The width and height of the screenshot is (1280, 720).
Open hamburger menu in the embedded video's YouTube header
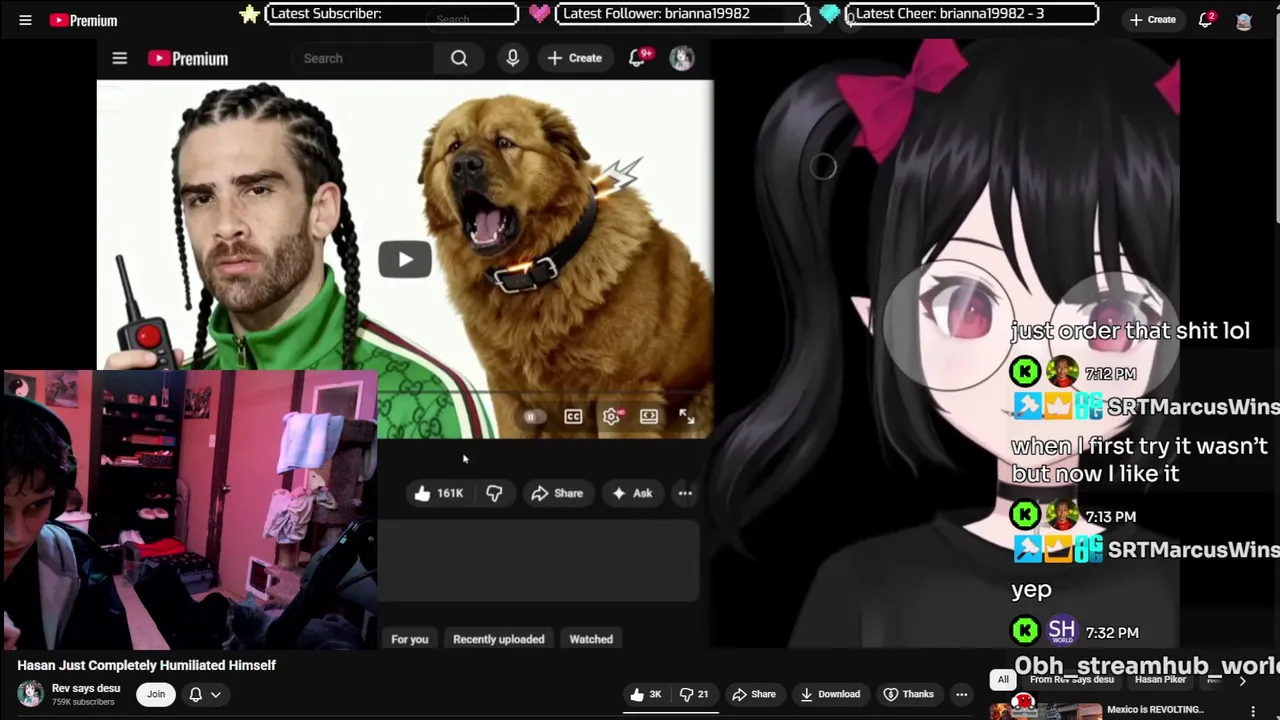(120, 58)
